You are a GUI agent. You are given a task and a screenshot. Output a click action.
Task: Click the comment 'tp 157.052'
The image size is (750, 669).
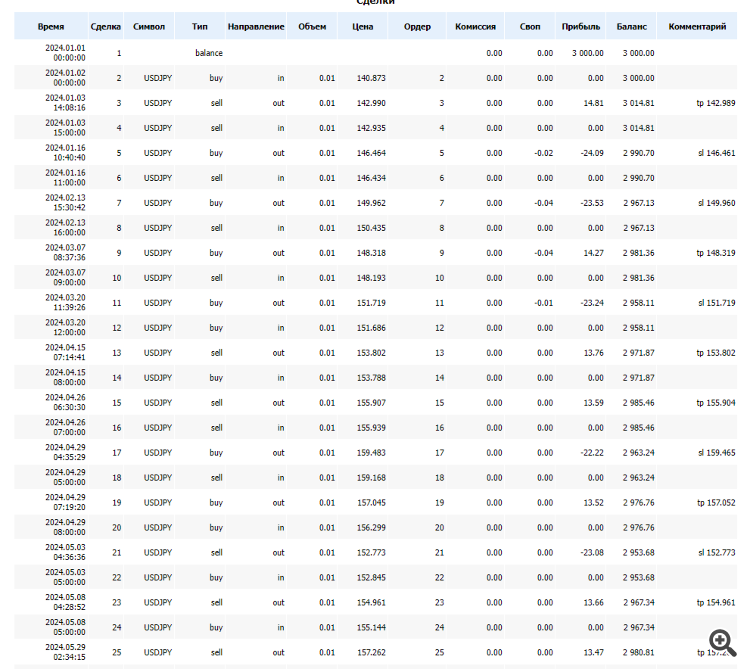[716, 503]
